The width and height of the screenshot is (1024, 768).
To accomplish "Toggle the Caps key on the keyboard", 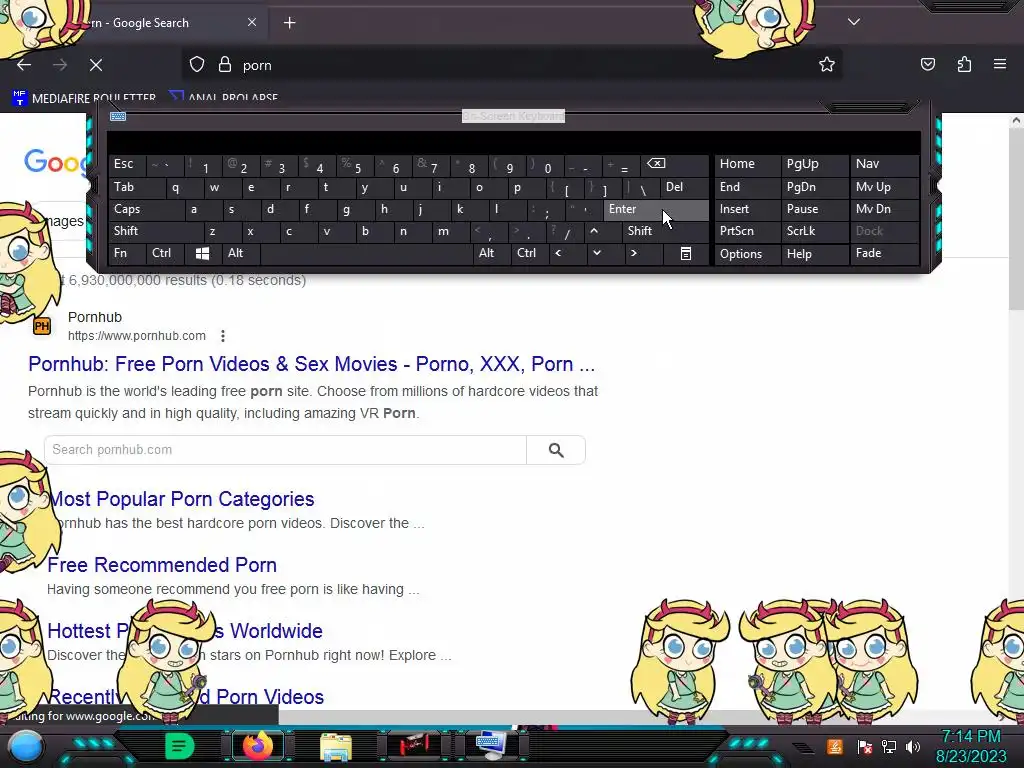I will (145, 209).
